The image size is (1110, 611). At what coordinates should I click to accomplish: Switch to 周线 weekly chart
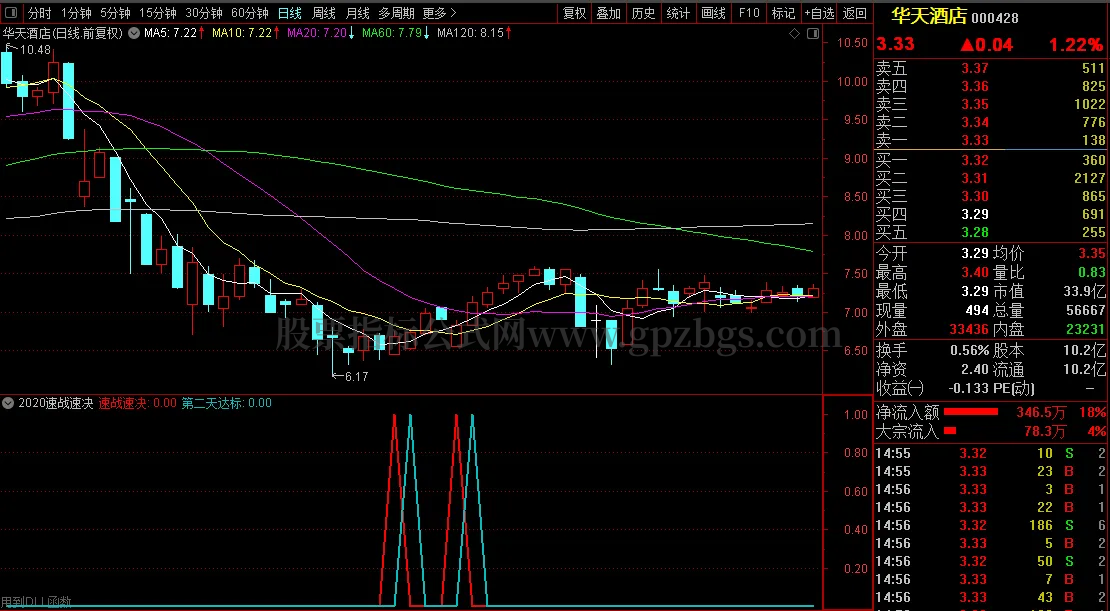[324, 13]
